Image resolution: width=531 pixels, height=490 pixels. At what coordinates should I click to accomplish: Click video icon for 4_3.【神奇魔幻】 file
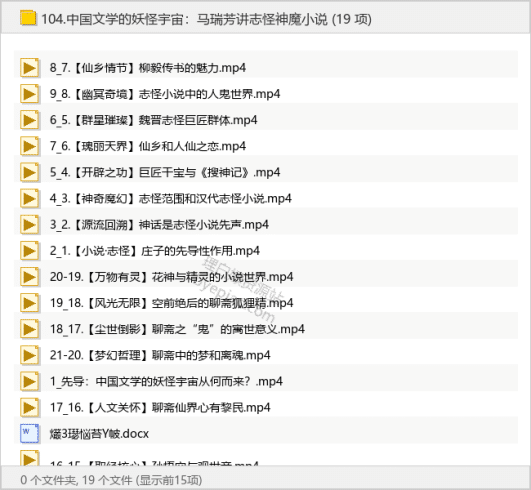(x=29, y=198)
